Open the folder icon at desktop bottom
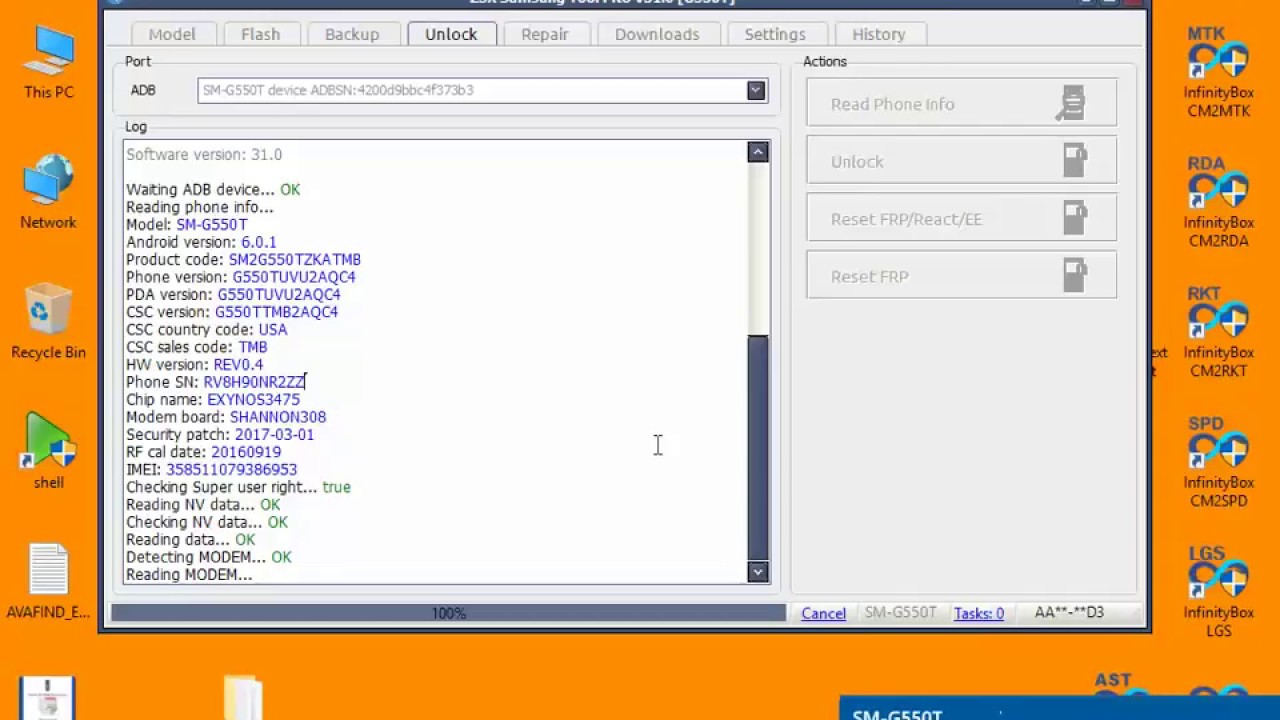 point(242,698)
